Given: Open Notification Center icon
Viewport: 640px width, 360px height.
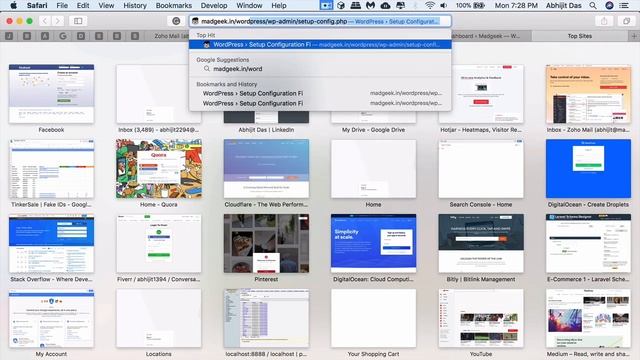Looking at the screenshot, I should (x=624, y=5).
